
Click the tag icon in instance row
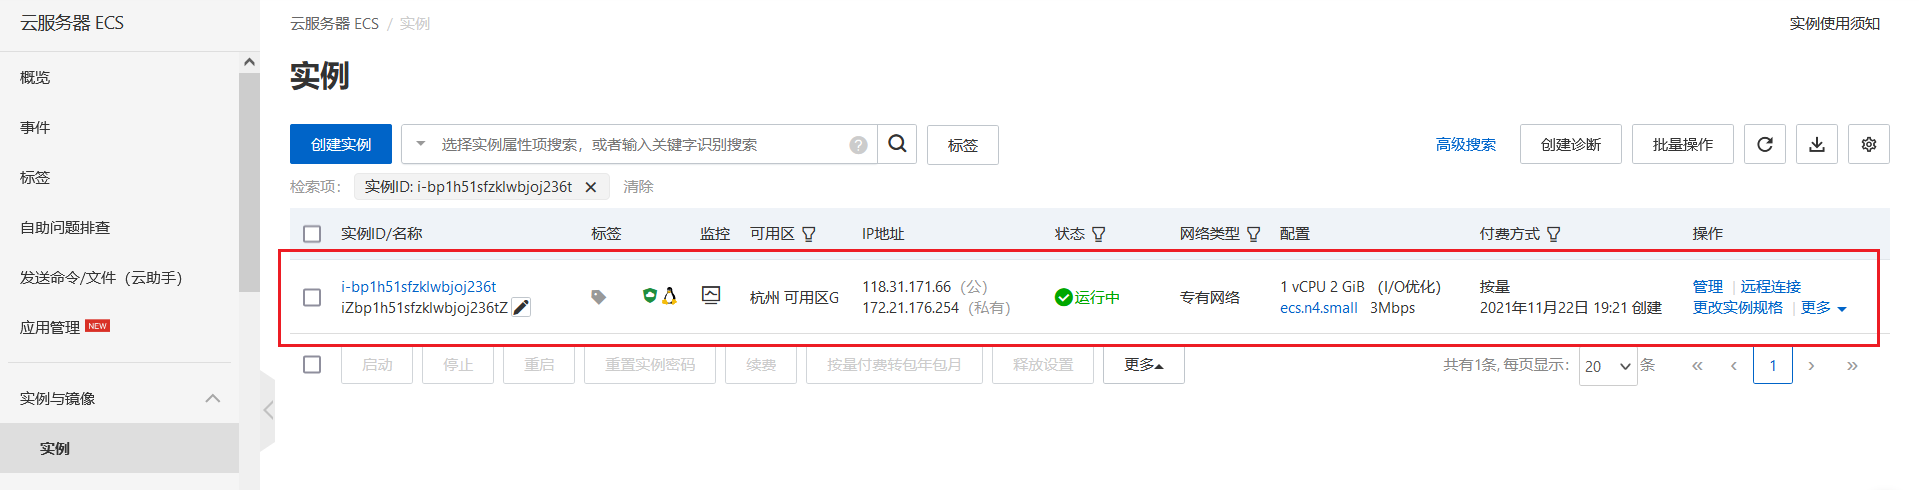click(x=598, y=297)
